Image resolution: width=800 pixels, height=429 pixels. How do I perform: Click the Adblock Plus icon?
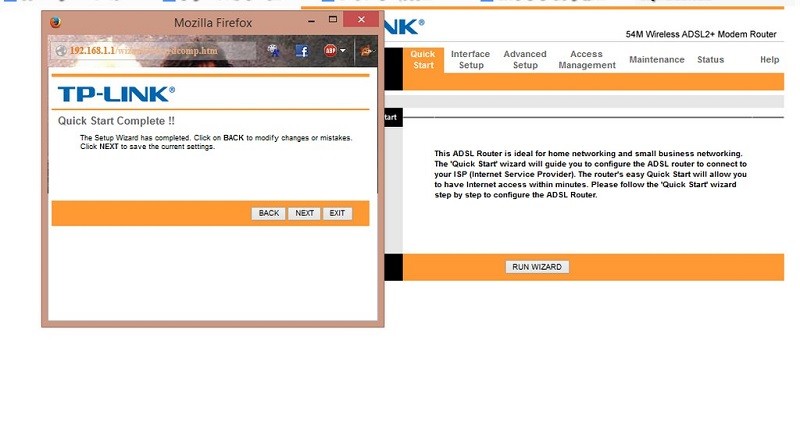coord(330,51)
